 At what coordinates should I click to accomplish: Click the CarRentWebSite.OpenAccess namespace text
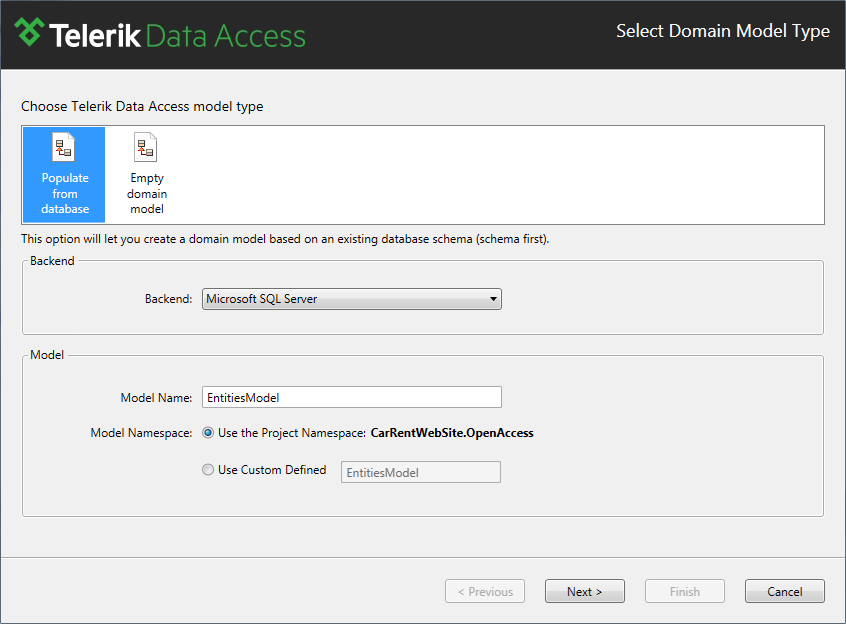452,433
